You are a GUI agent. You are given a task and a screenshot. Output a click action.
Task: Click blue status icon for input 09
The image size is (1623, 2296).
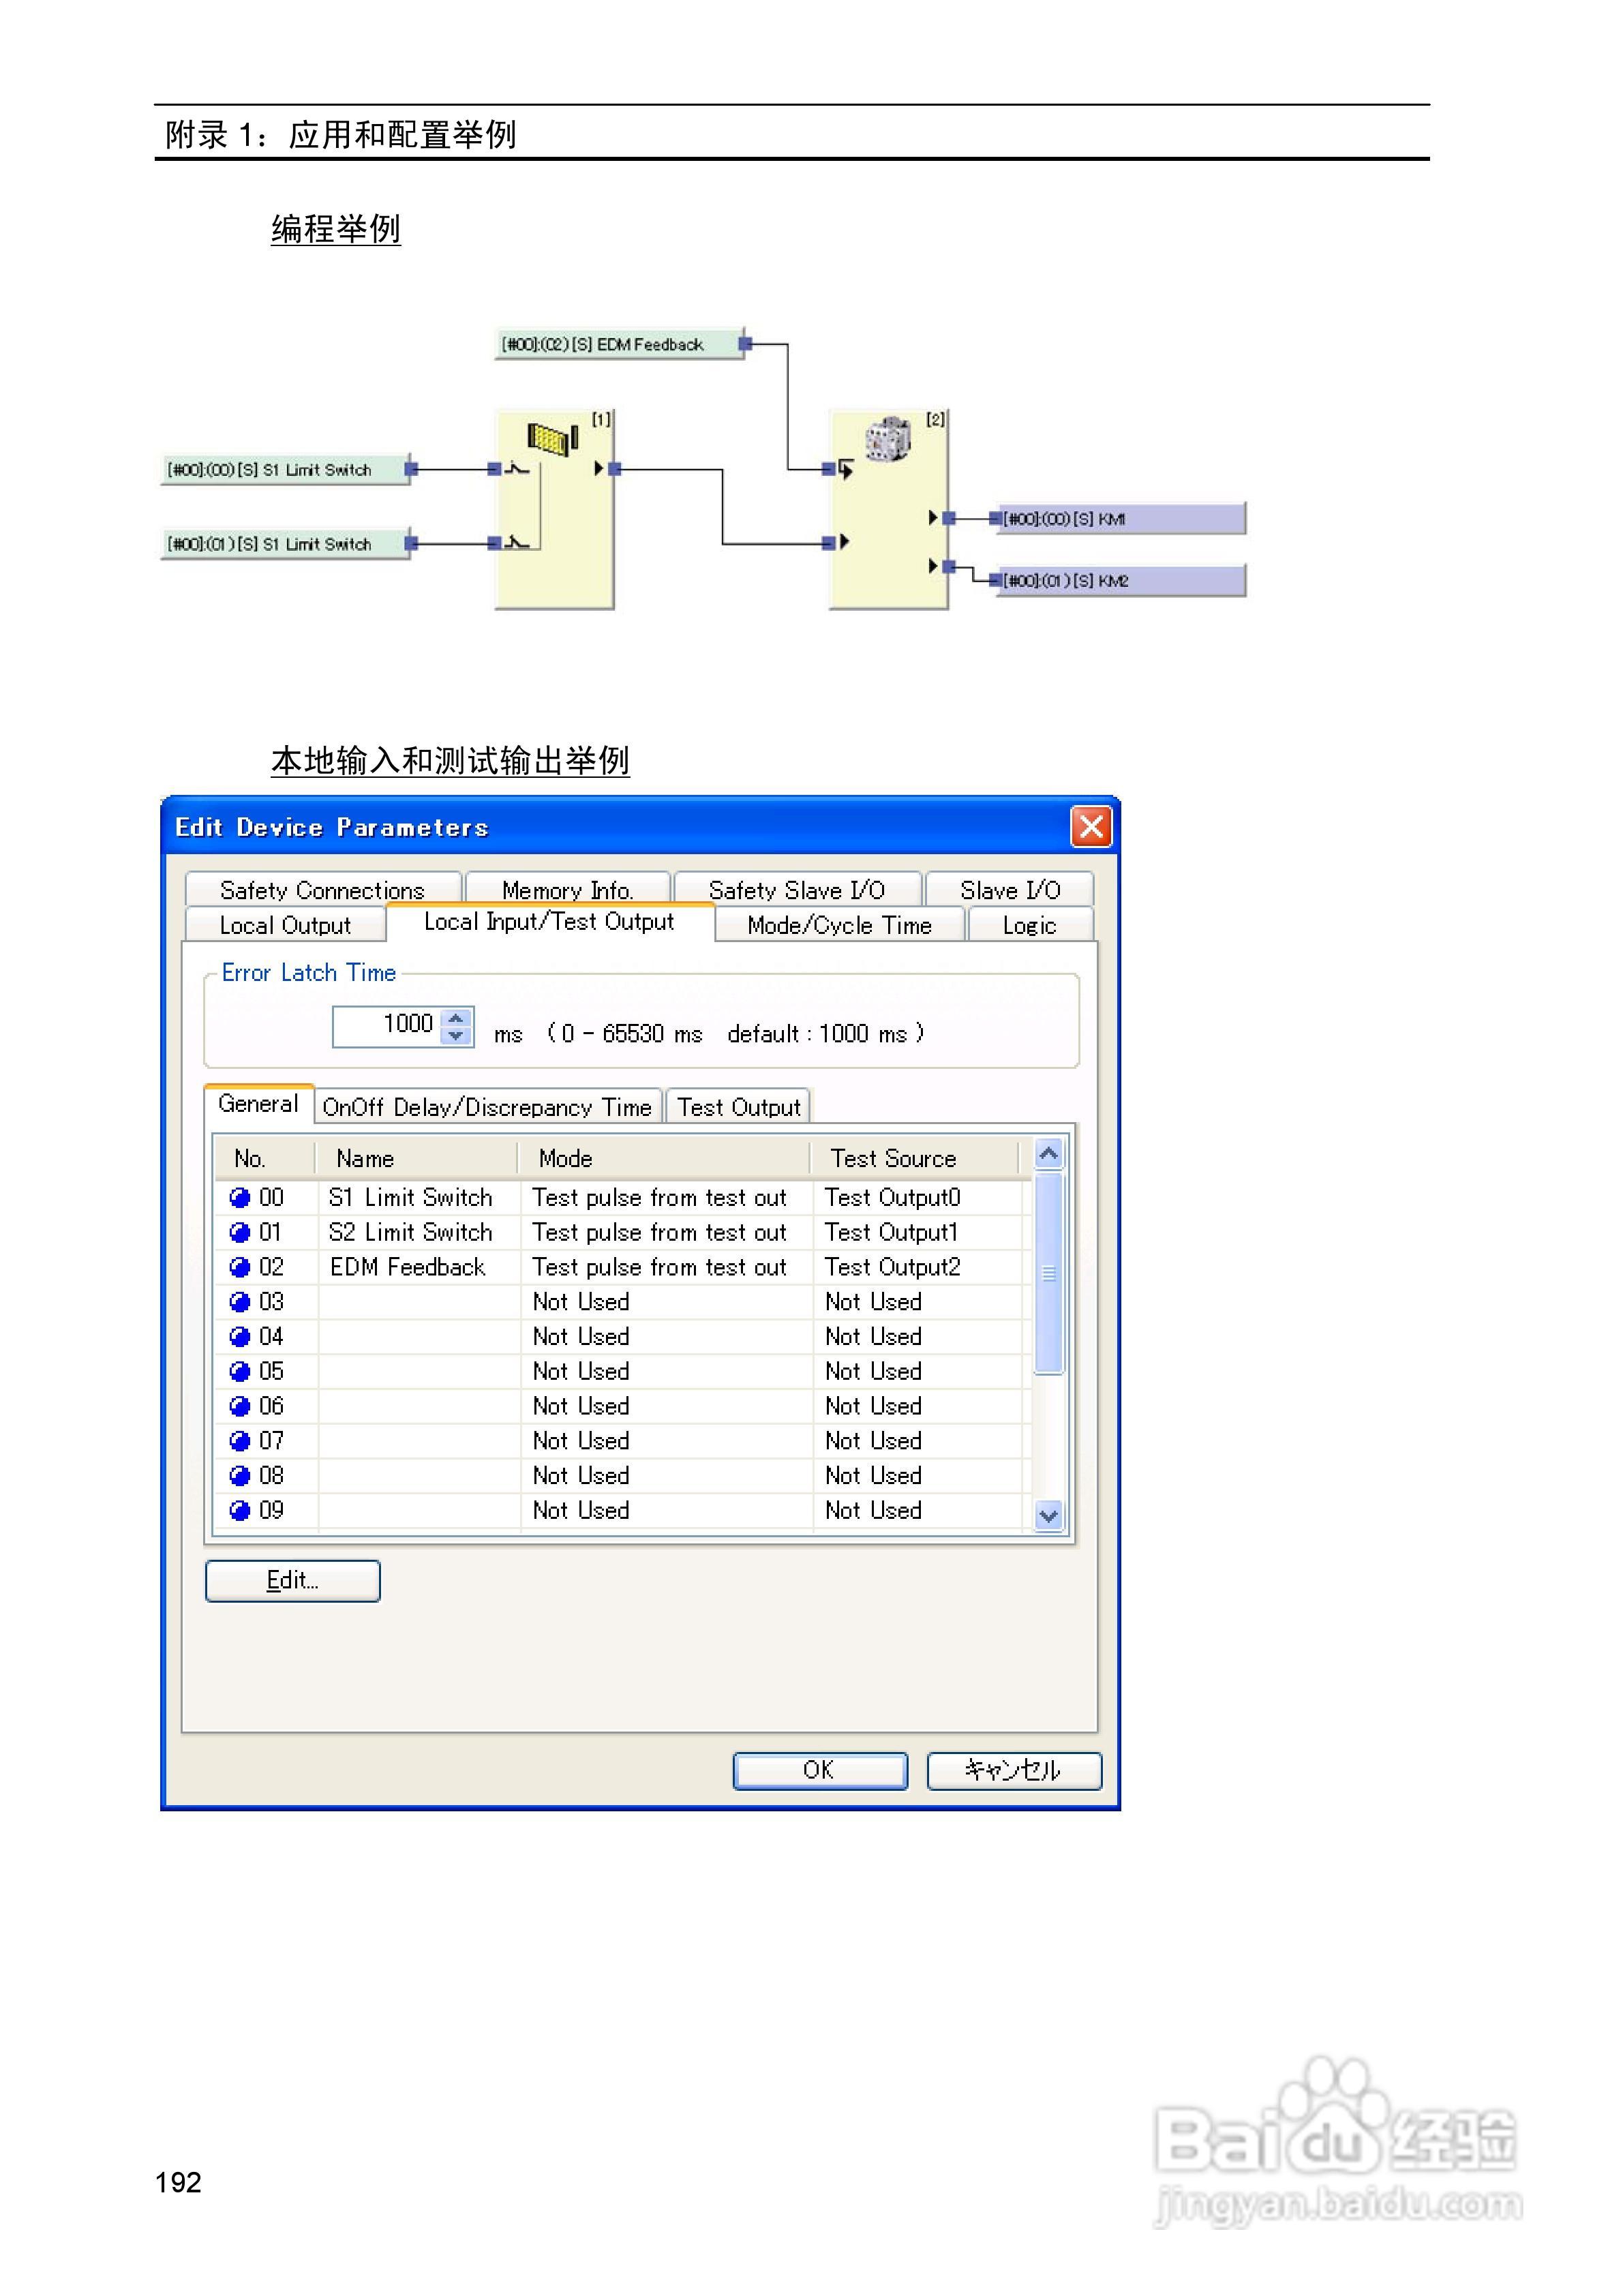240,1510
